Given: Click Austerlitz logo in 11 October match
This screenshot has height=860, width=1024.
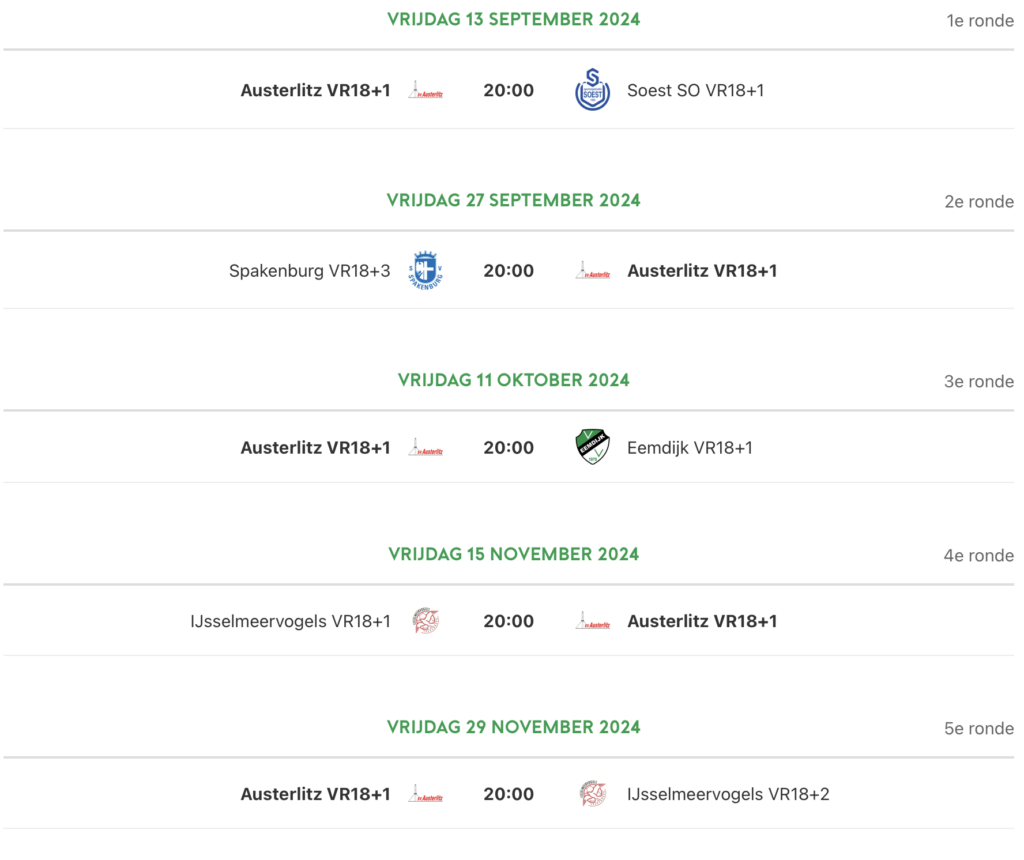Looking at the screenshot, I should click(x=425, y=448).
